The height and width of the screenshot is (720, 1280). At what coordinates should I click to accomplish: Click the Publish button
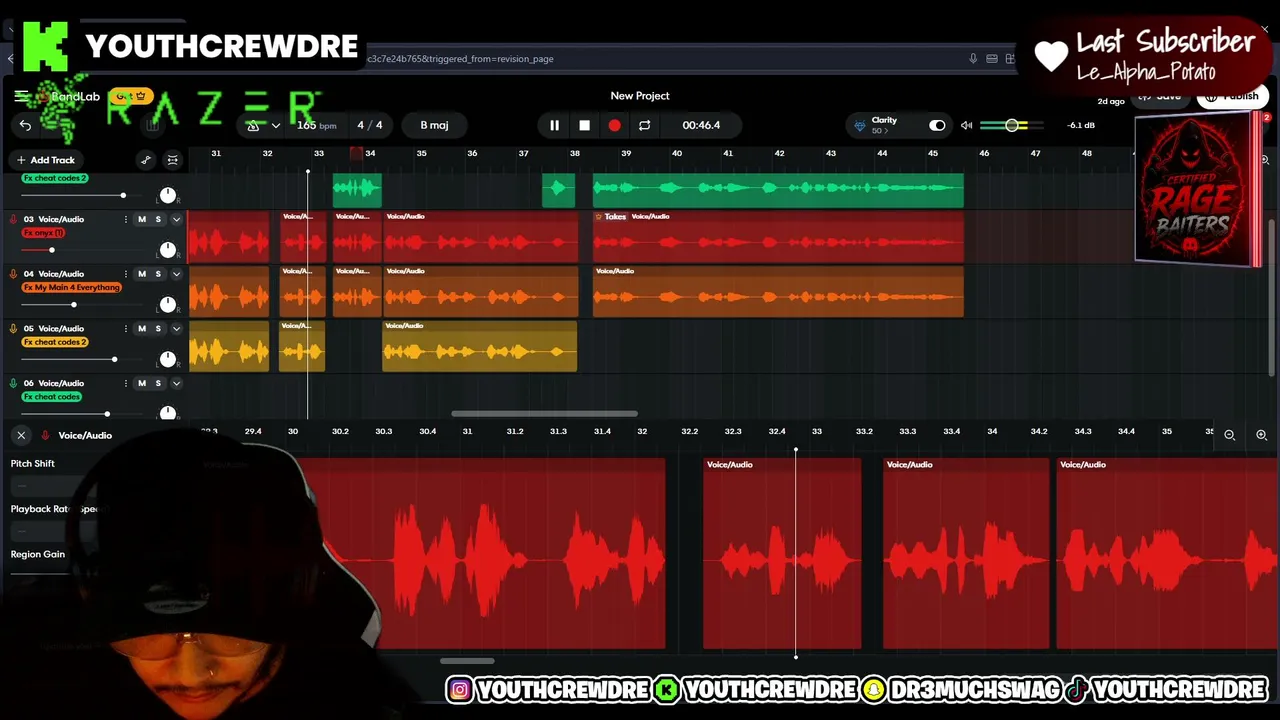pos(1232,96)
